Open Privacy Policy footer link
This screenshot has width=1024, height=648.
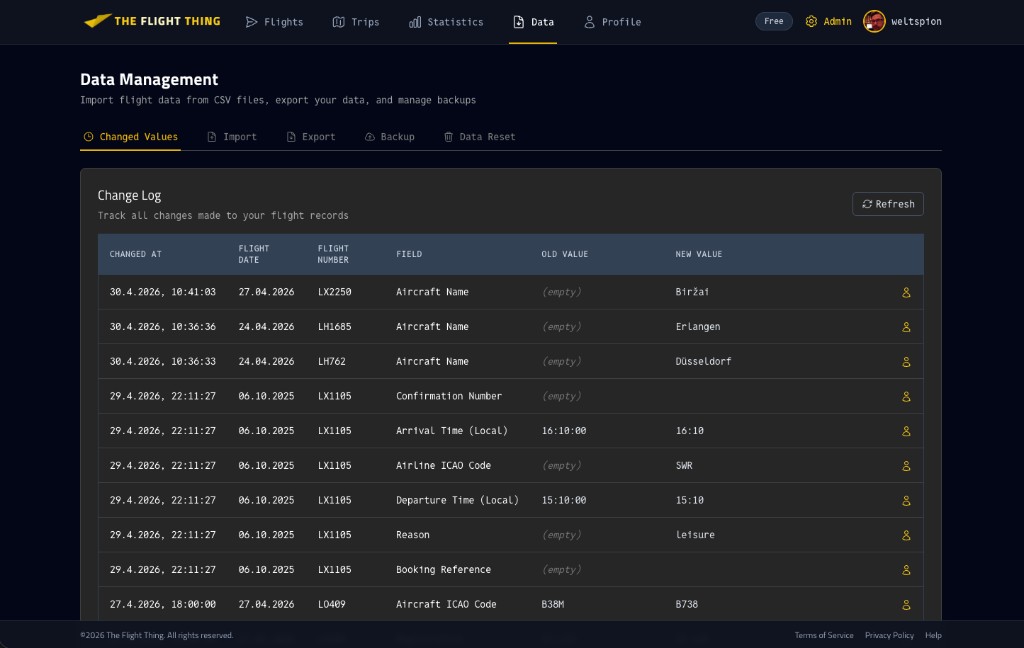pyautogui.click(x=889, y=635)
